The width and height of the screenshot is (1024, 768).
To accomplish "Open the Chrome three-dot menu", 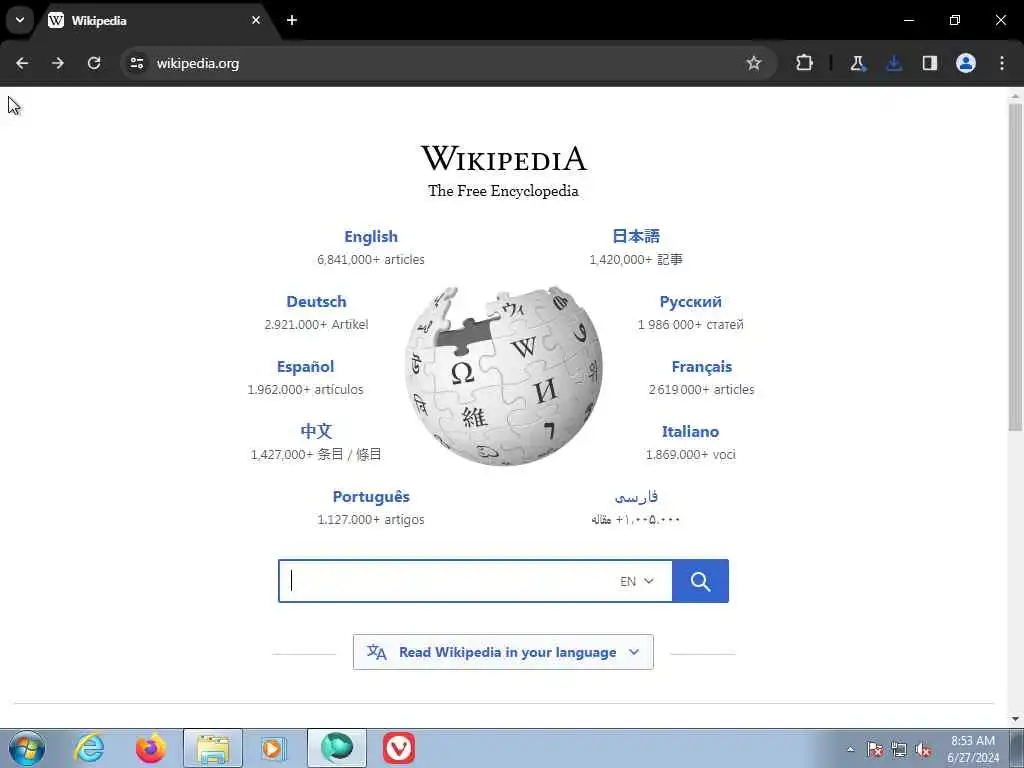I will pos(1002,63).
